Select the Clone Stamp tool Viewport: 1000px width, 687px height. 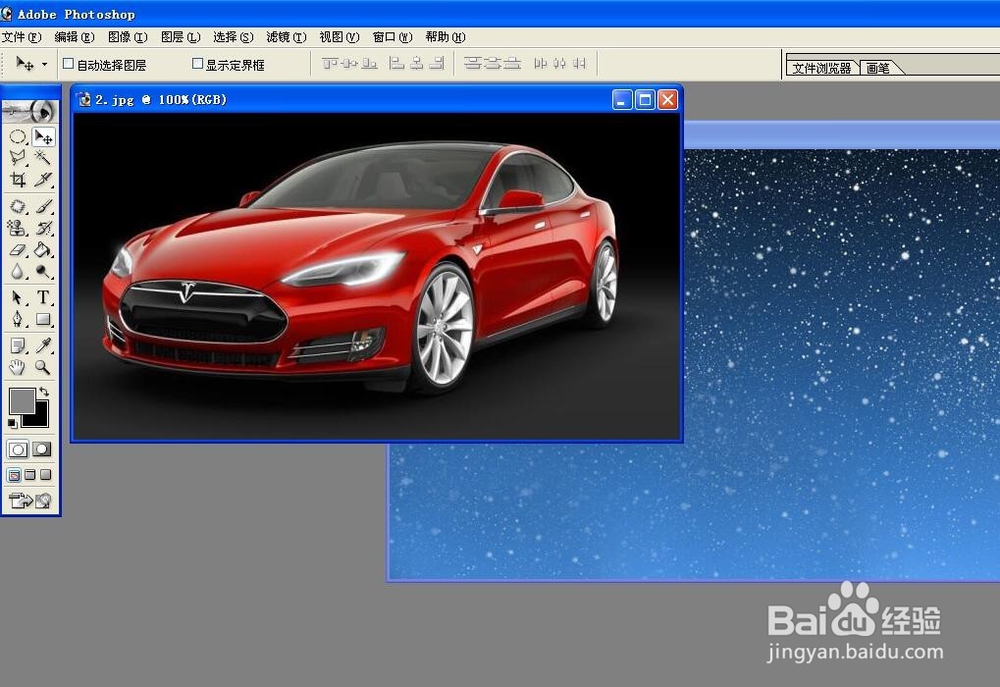point(18,228)
